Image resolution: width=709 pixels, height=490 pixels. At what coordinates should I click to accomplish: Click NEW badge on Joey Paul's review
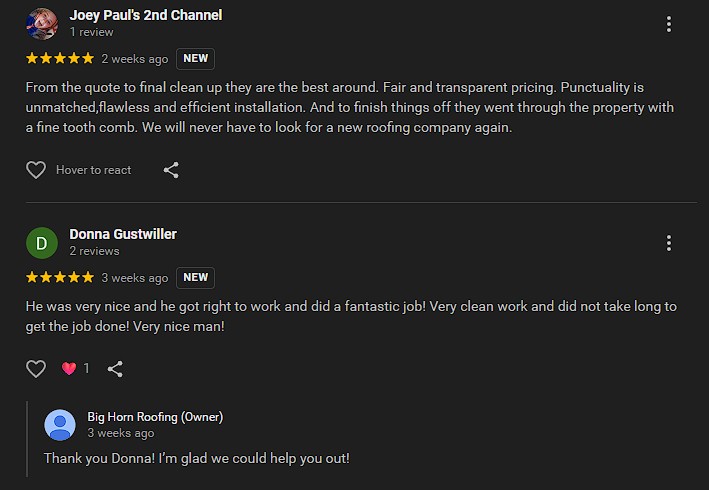(x=195, y=59)
